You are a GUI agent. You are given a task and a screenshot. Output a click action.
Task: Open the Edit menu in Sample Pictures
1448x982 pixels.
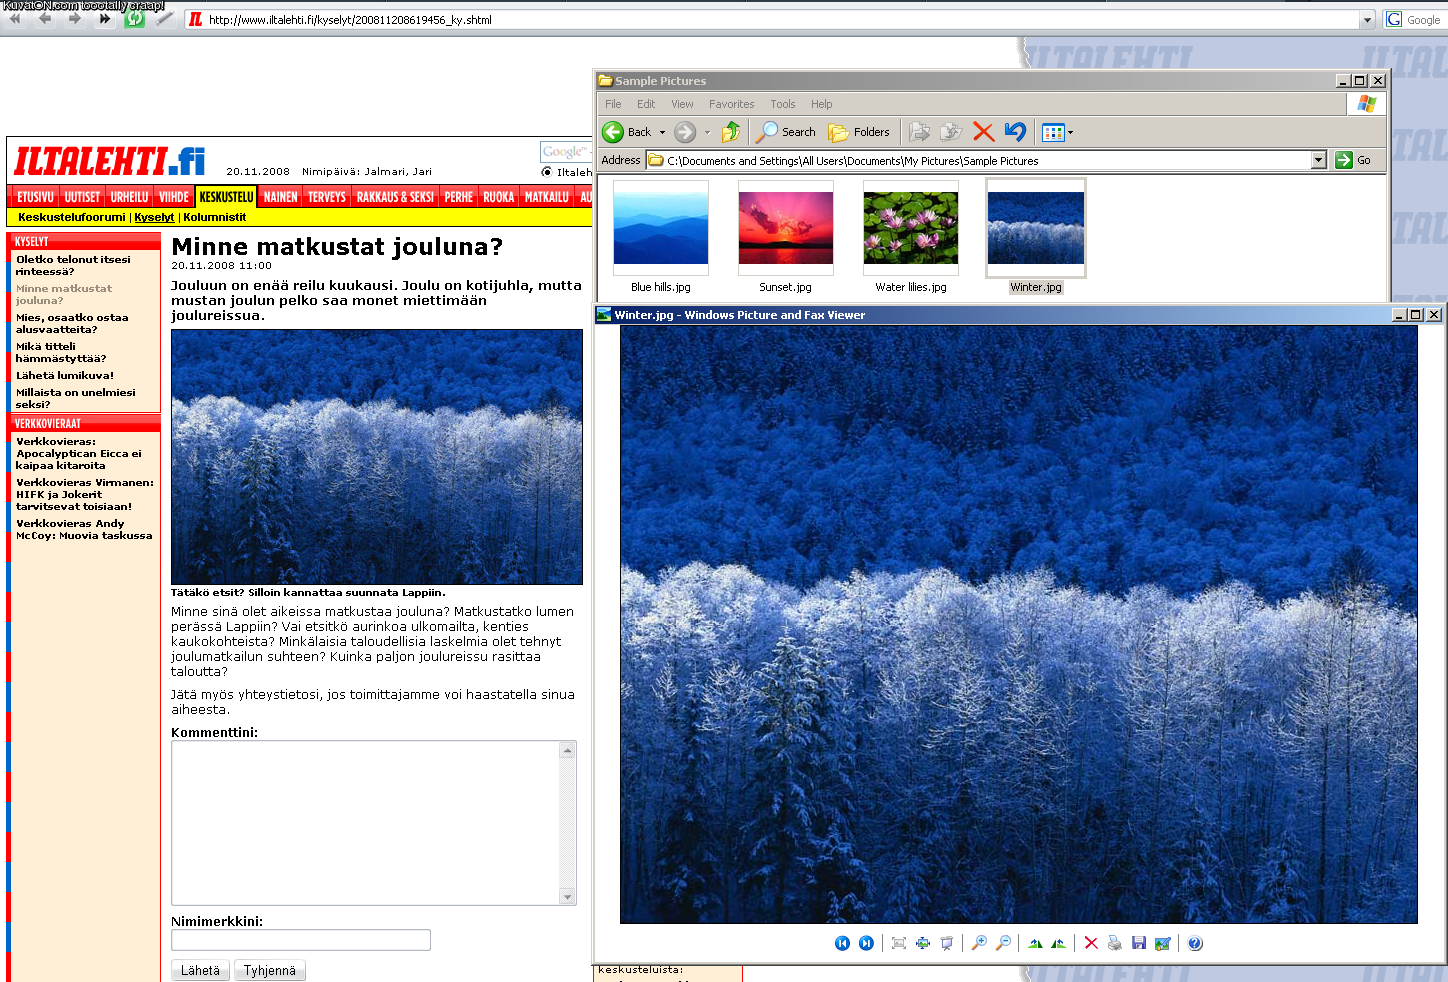coord(646,104)
